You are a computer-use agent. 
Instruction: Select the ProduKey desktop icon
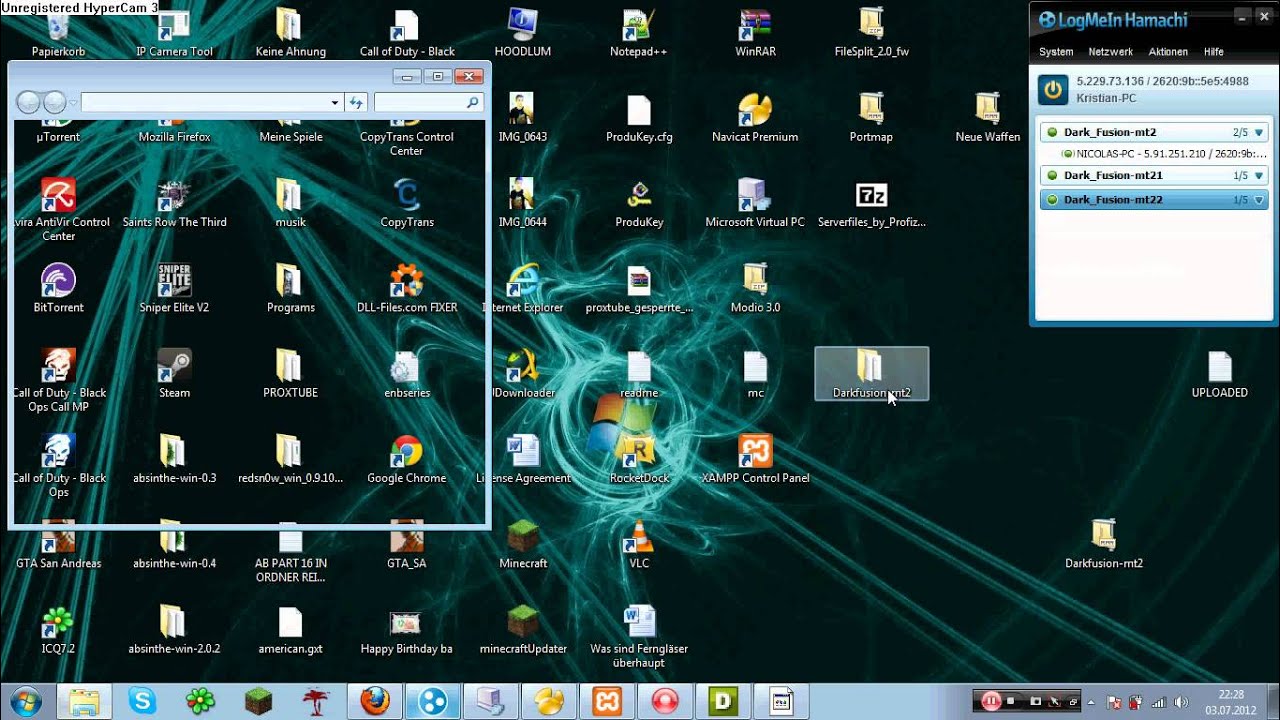click(639, 203)
